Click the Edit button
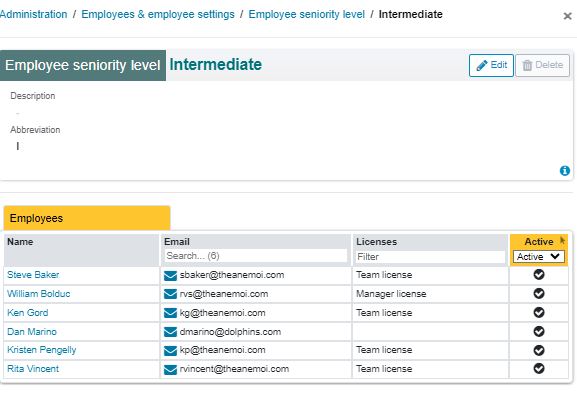Viewport: 577px width, 395px height. (491, 65)
